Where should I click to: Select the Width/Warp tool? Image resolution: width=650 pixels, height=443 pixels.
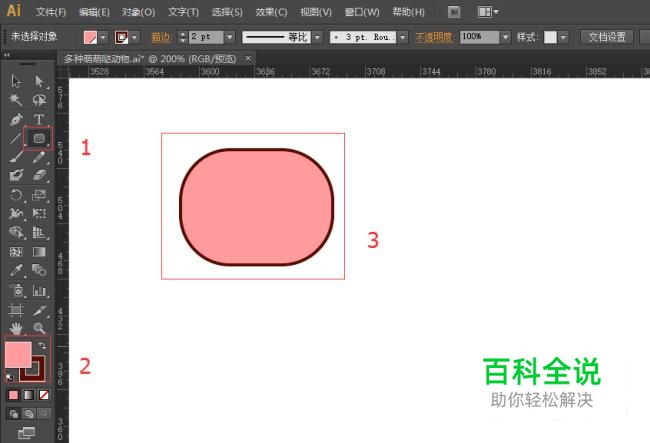(x=16, y=213)
